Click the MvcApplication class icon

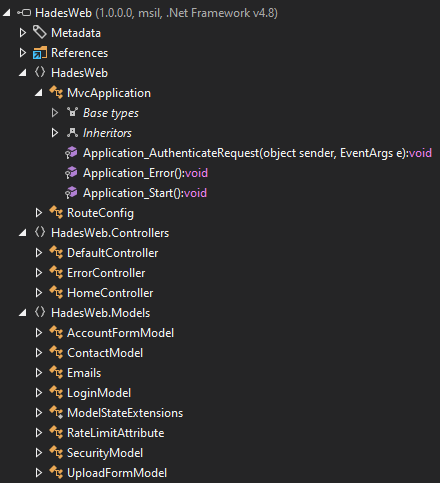click(56, 92)
